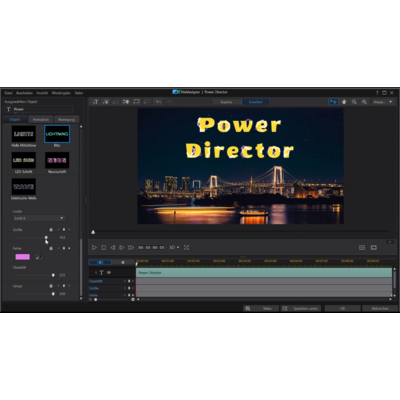Activate the hand pan tool

click(x=344, y=102)
